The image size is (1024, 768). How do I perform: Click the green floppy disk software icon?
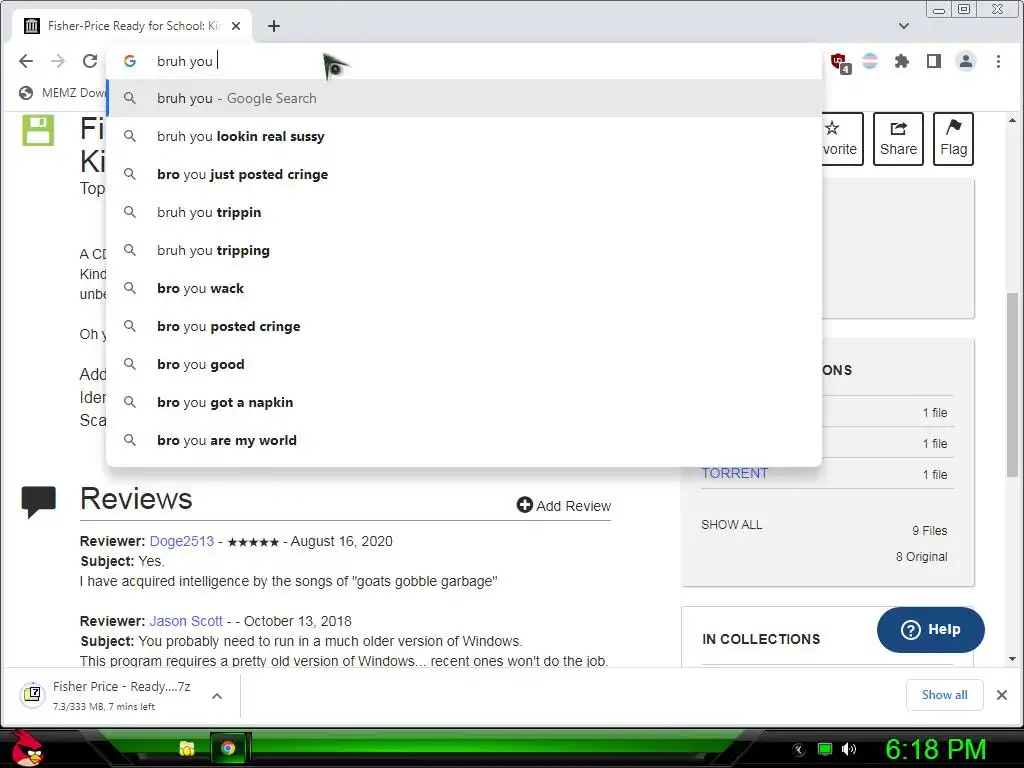[x=38, y=130]
